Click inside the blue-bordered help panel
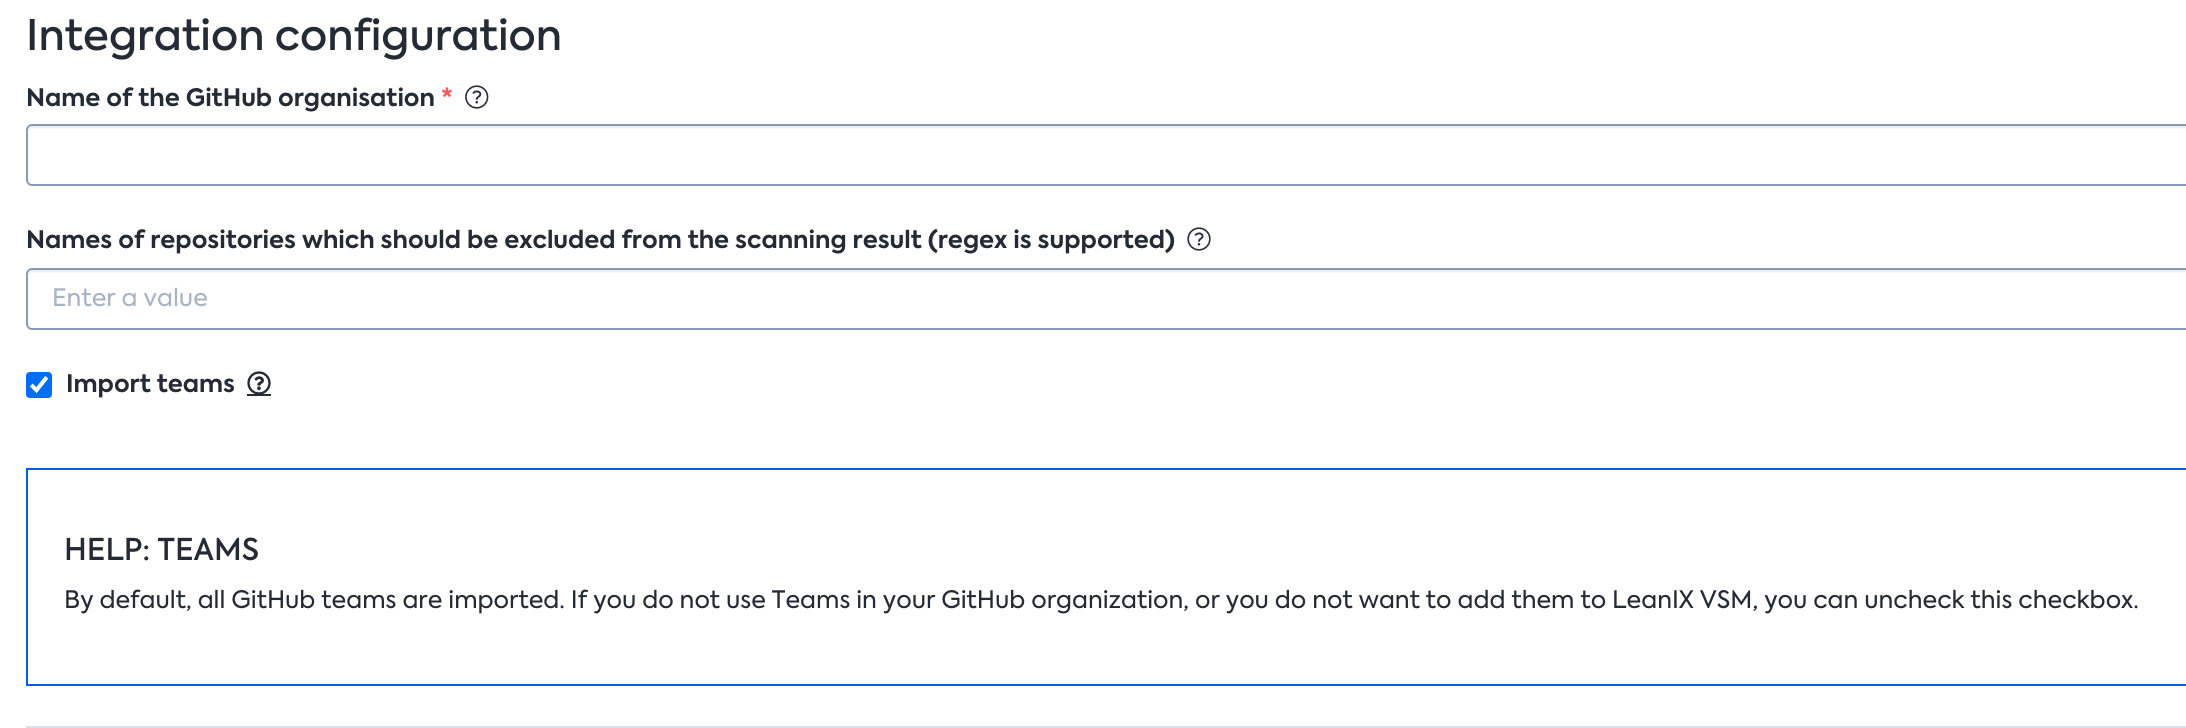 1106,577
